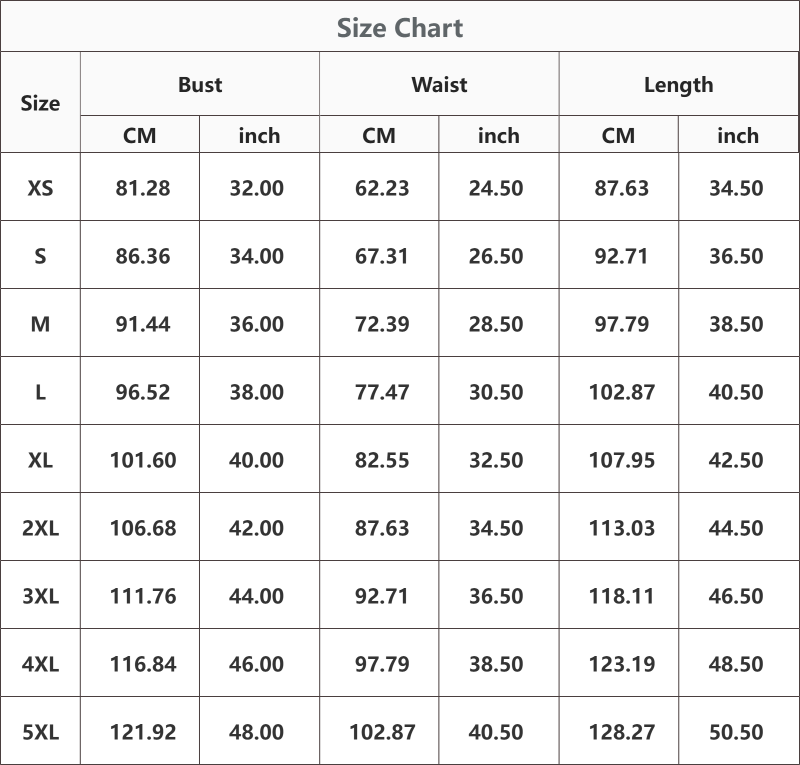Select the 30.50 waist inch cell
Image resolution: width=800 pixels, height=765 pixels.
[496, 392]
